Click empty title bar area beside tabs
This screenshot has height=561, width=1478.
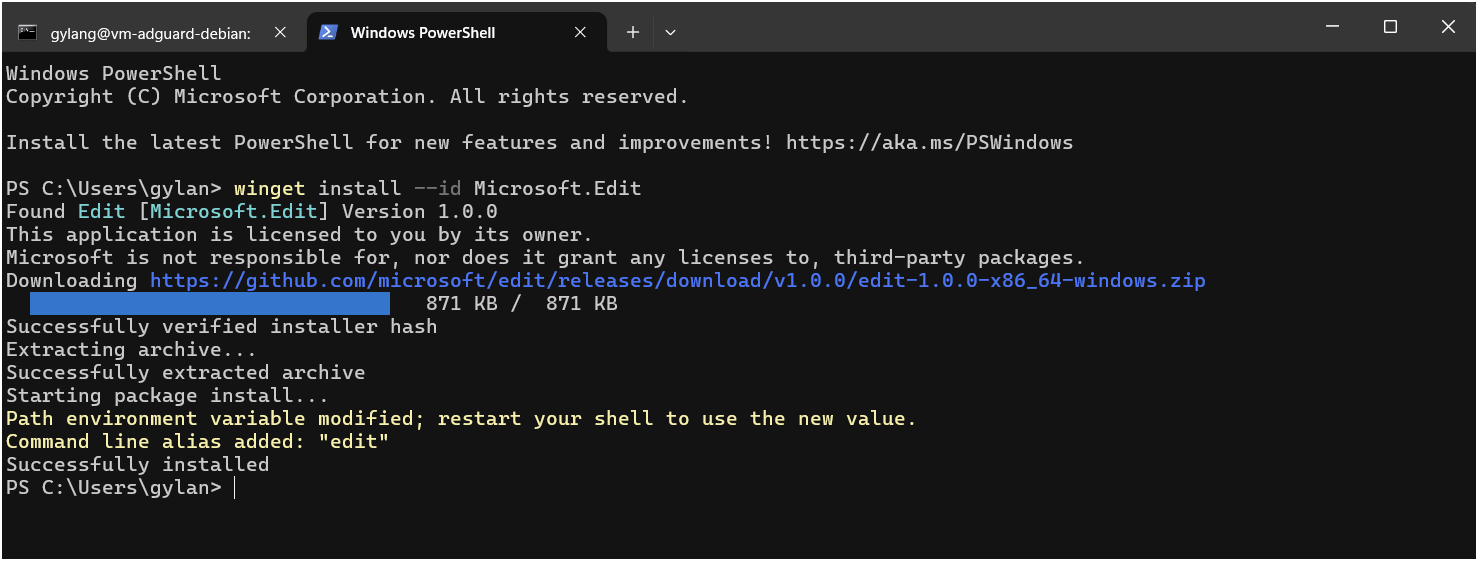pos(990,28)
